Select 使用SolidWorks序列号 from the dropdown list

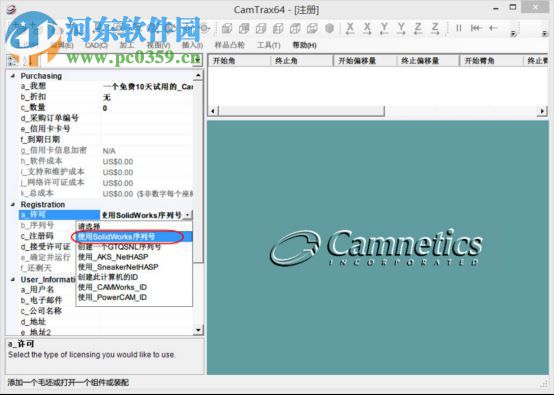tap(134, 237)
